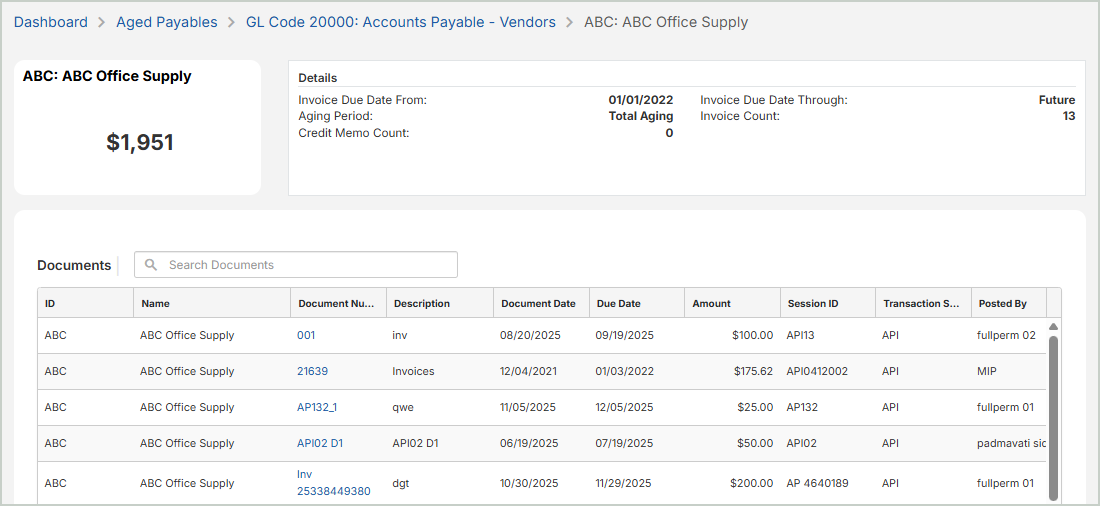Open document number 001
This screenshot has width=1100, height=506.
click(x=306, y=335)
